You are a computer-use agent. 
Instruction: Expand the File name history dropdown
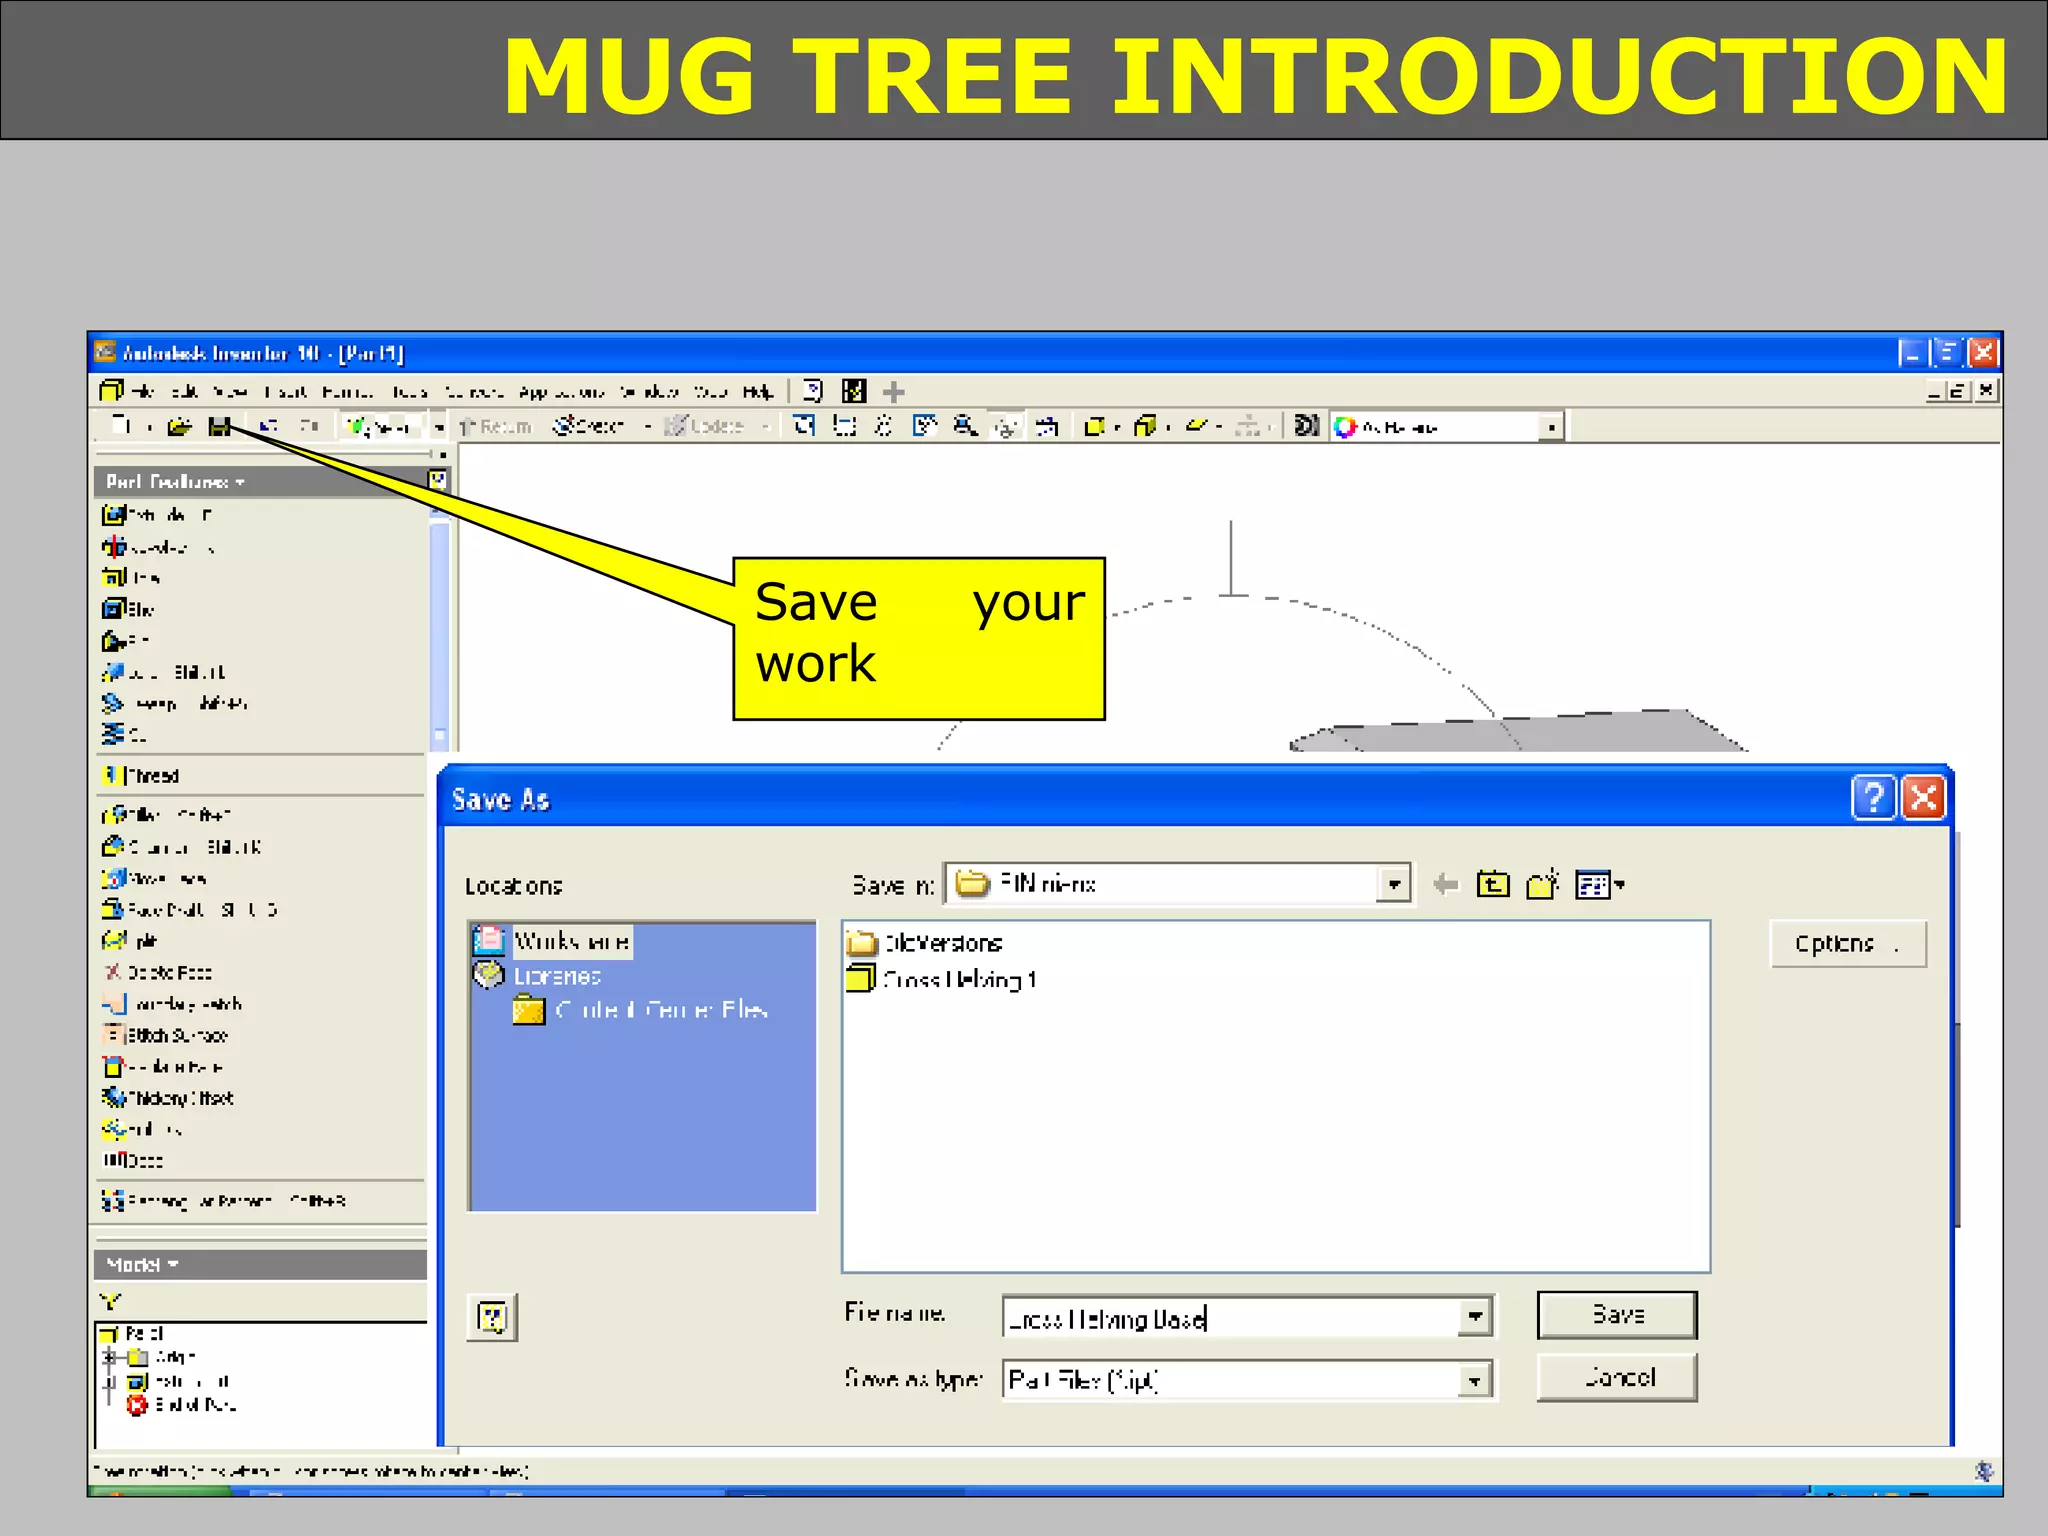(1474, 1318)
